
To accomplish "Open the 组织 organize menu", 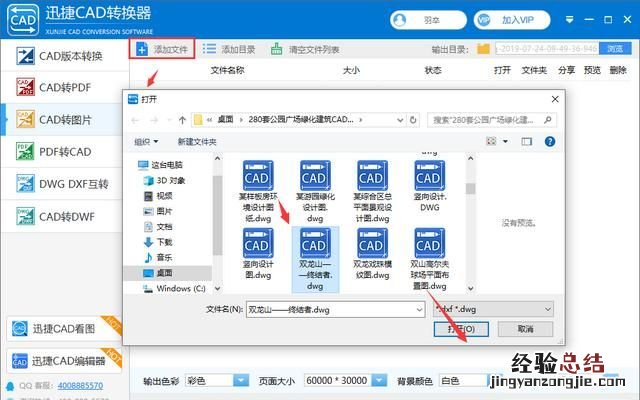I will pyautogui.click(x=146, y=142).
